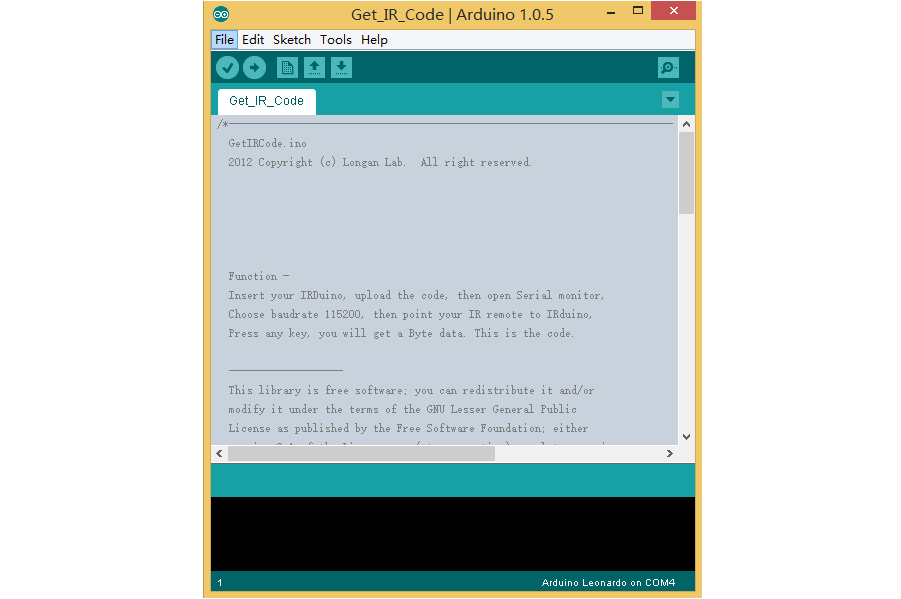Click the vertical scrollbar down arrow
This screenshot has height=599, width=901.
pos(686,437)
